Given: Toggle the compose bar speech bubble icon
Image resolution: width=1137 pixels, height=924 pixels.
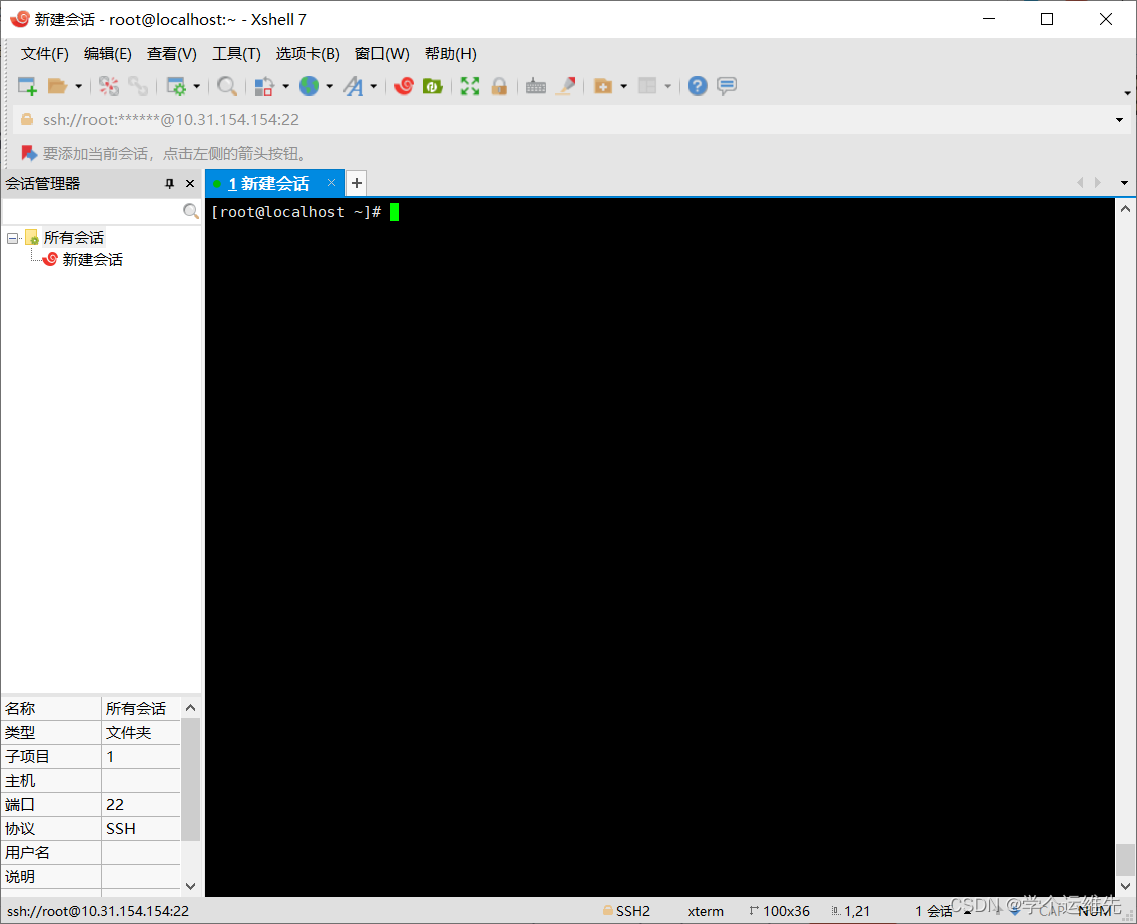Looking at the screenshot, I should [x=727, y=86].
